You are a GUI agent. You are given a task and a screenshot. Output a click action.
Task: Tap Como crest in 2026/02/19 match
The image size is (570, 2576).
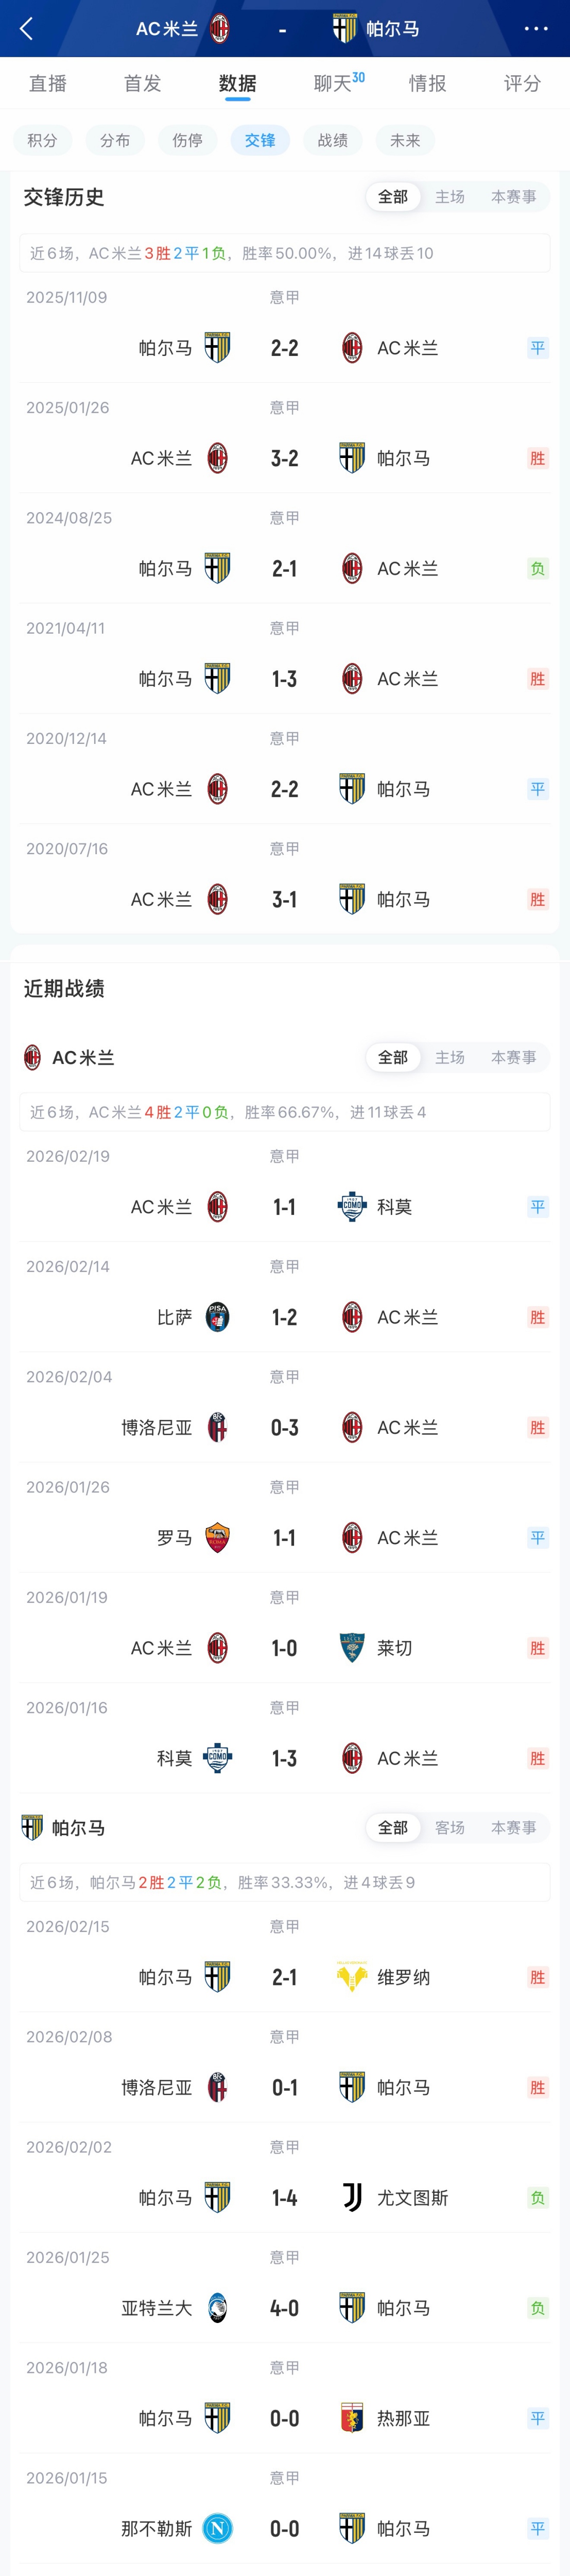pos(352,1207)
